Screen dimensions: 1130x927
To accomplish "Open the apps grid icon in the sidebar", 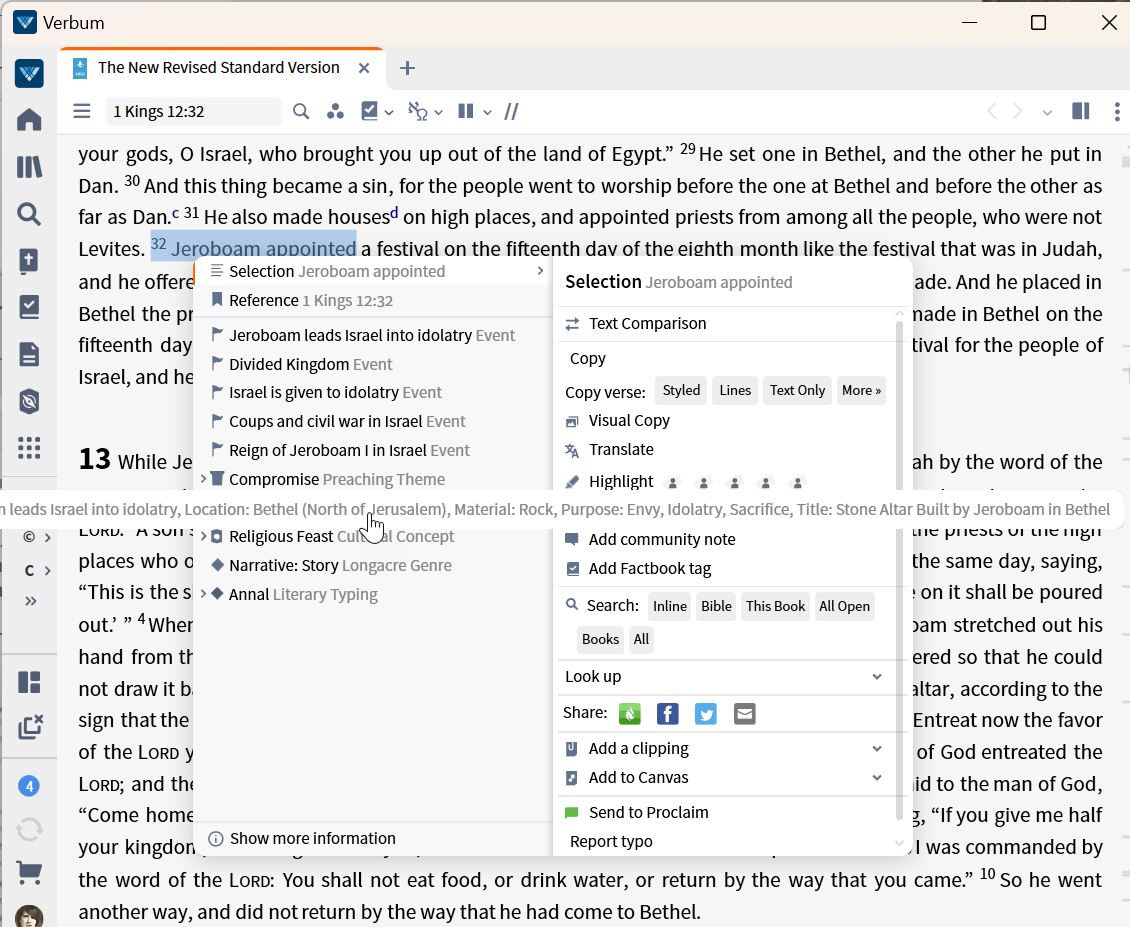I will [29, 448].
